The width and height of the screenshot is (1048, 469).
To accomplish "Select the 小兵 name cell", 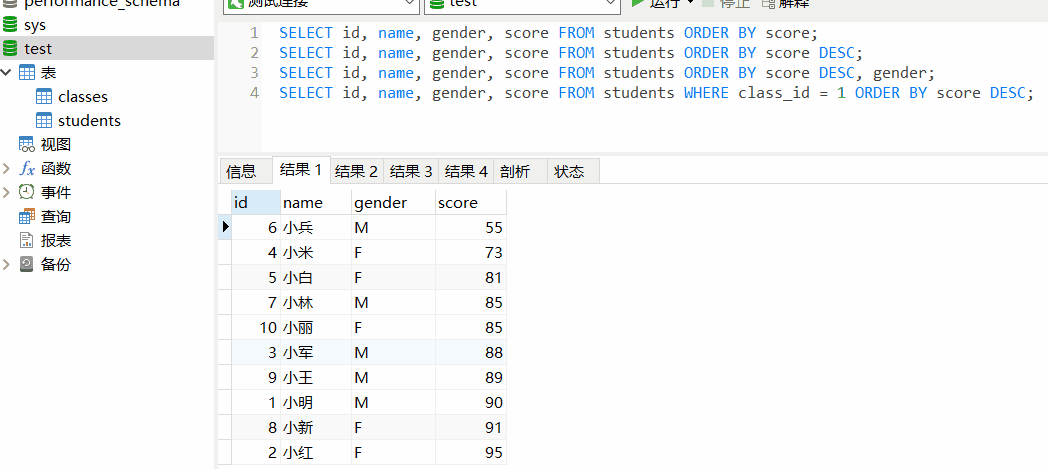I will (x=316, y=228).
